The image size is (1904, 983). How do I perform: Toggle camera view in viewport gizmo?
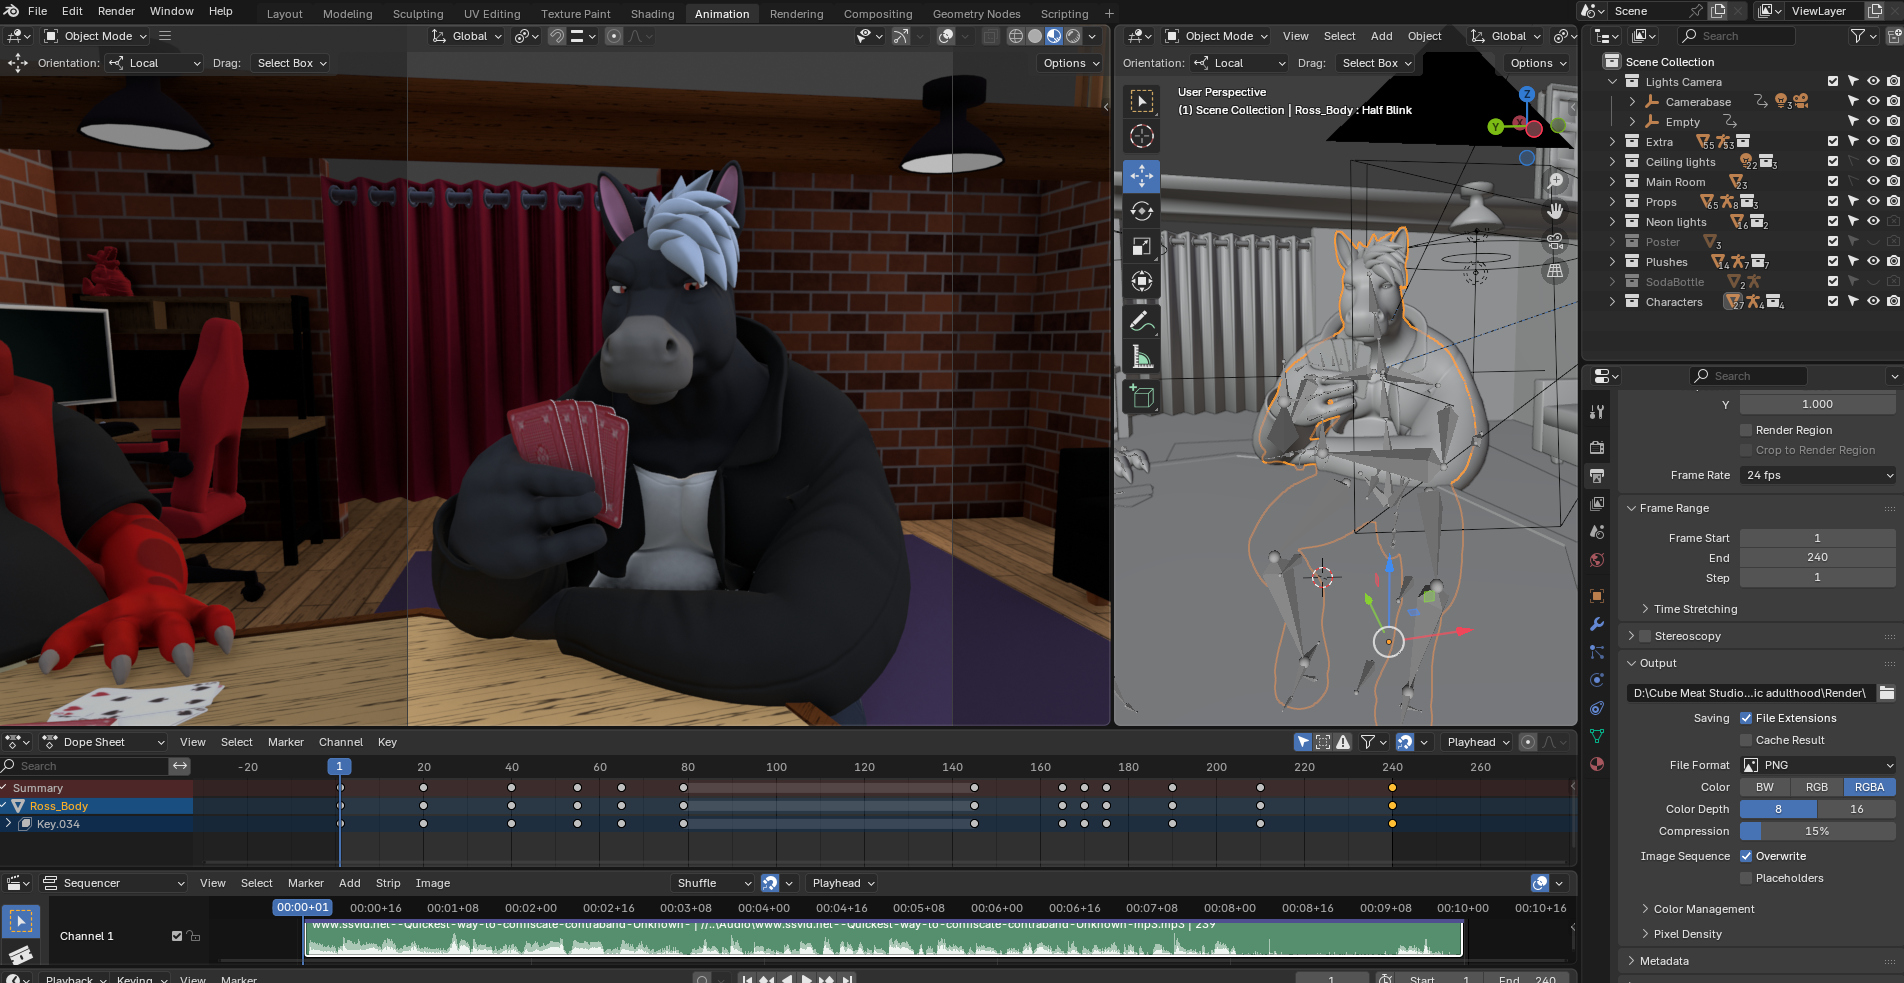click(x=1555, y=241)
